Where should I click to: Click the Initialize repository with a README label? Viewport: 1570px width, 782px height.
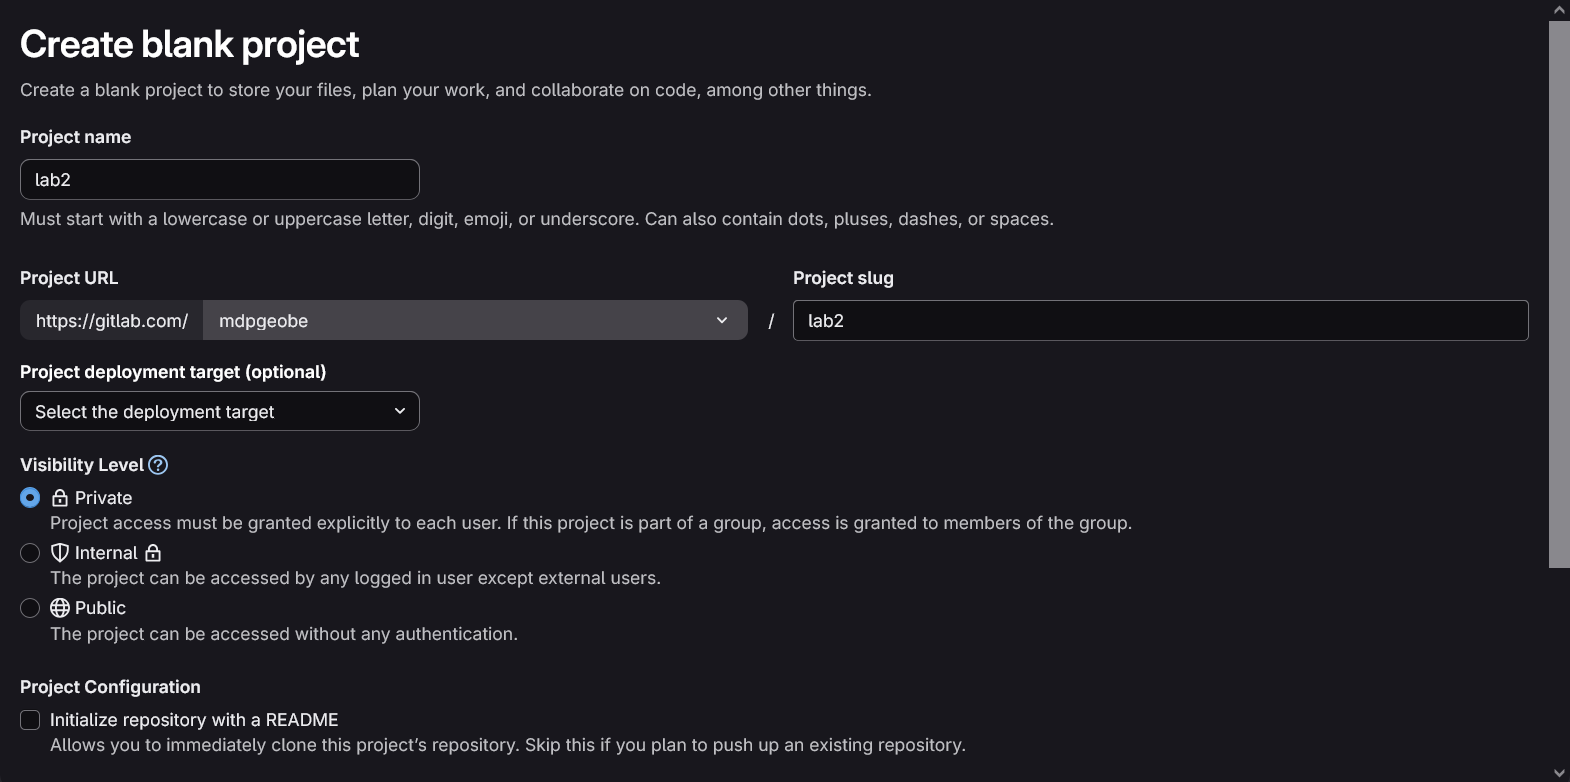tap(194, 720)
